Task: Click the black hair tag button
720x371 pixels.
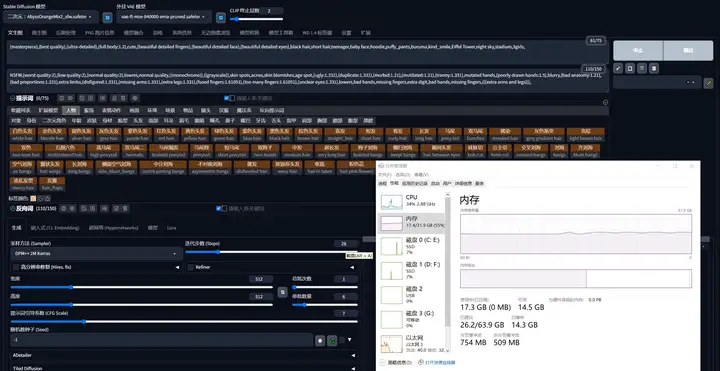Action: (280, 135)
